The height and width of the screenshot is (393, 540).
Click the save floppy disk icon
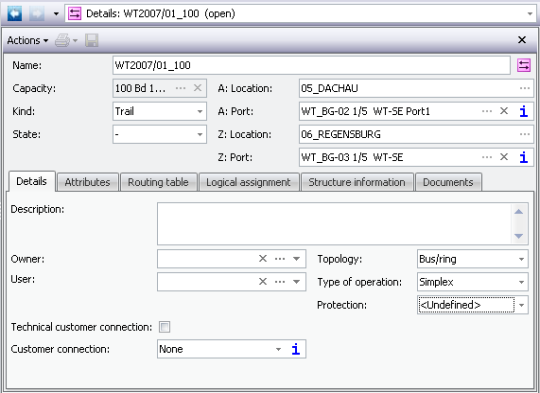pyautogui.click(x=92, y=40)
